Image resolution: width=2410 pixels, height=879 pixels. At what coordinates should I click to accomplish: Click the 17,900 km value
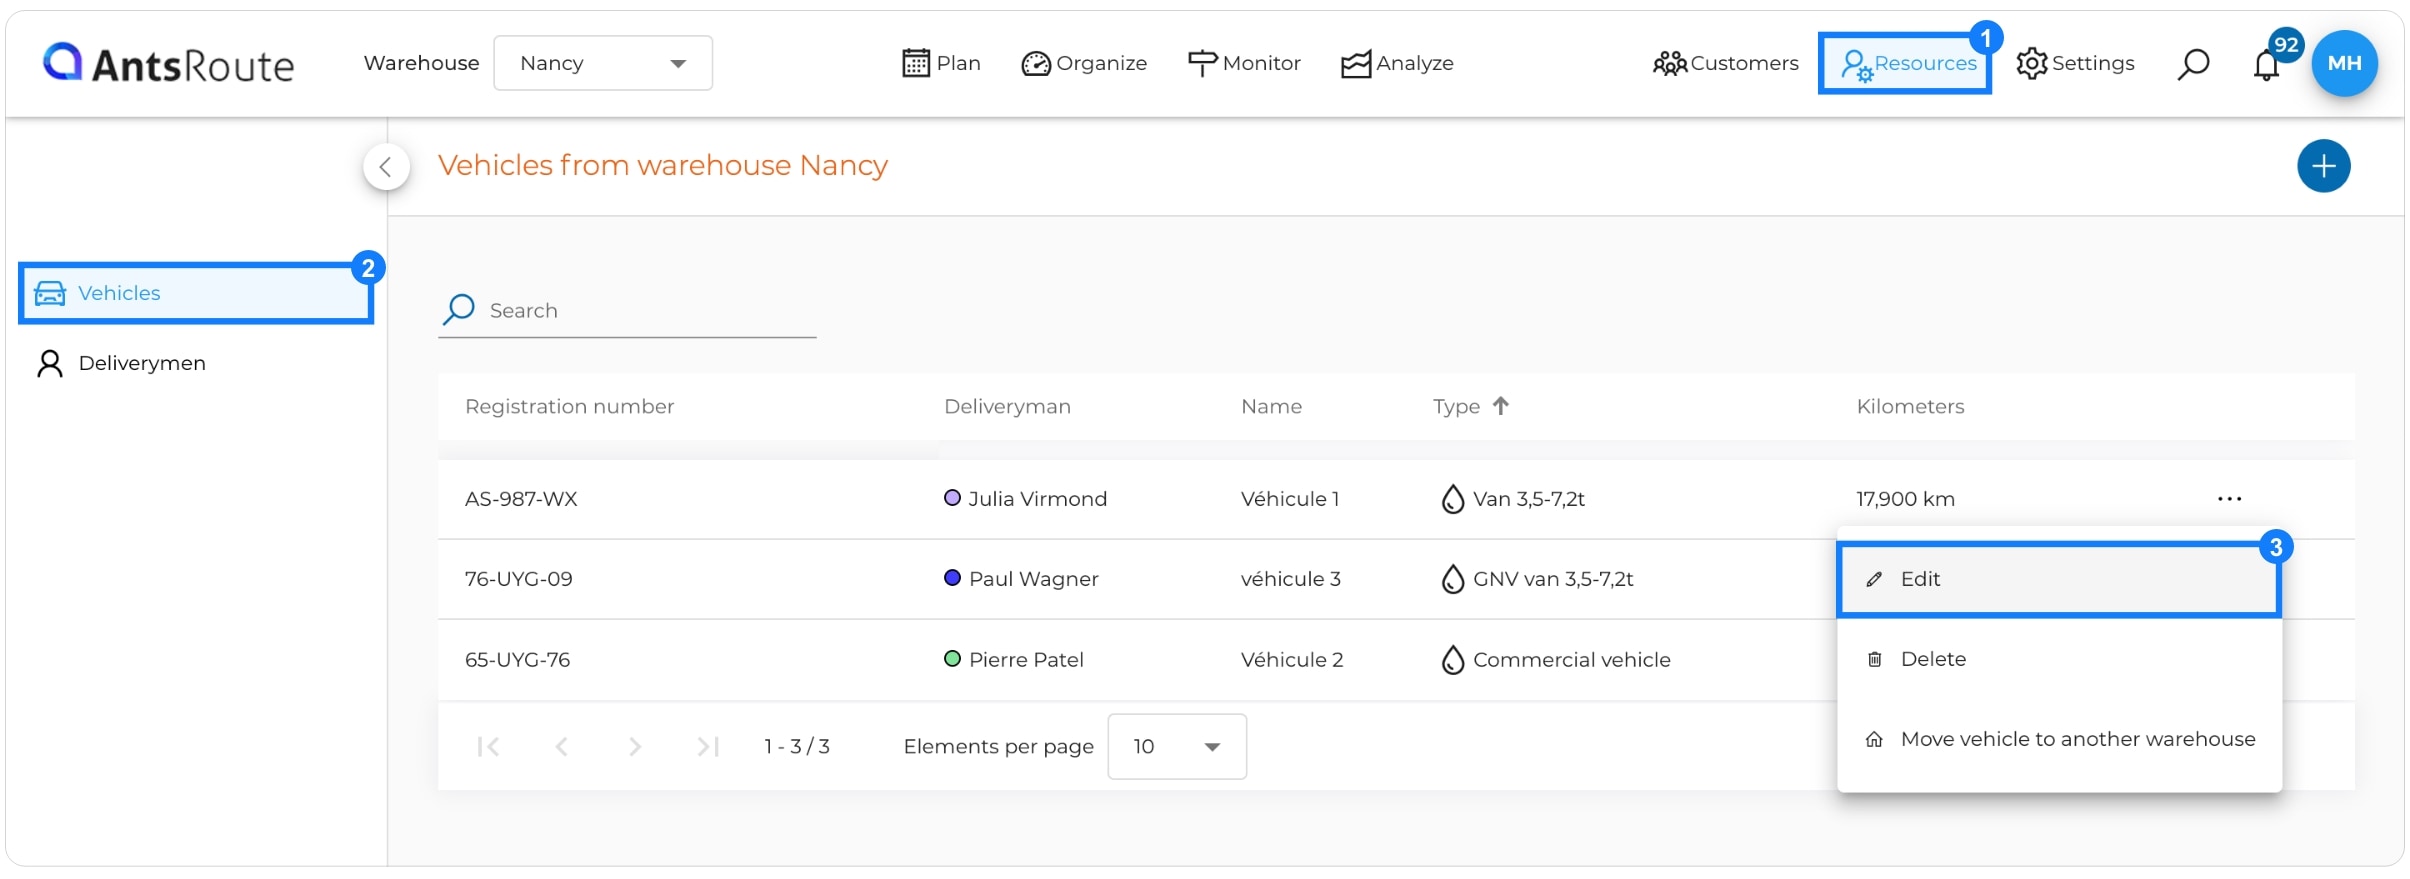(x=1905, y=499)
